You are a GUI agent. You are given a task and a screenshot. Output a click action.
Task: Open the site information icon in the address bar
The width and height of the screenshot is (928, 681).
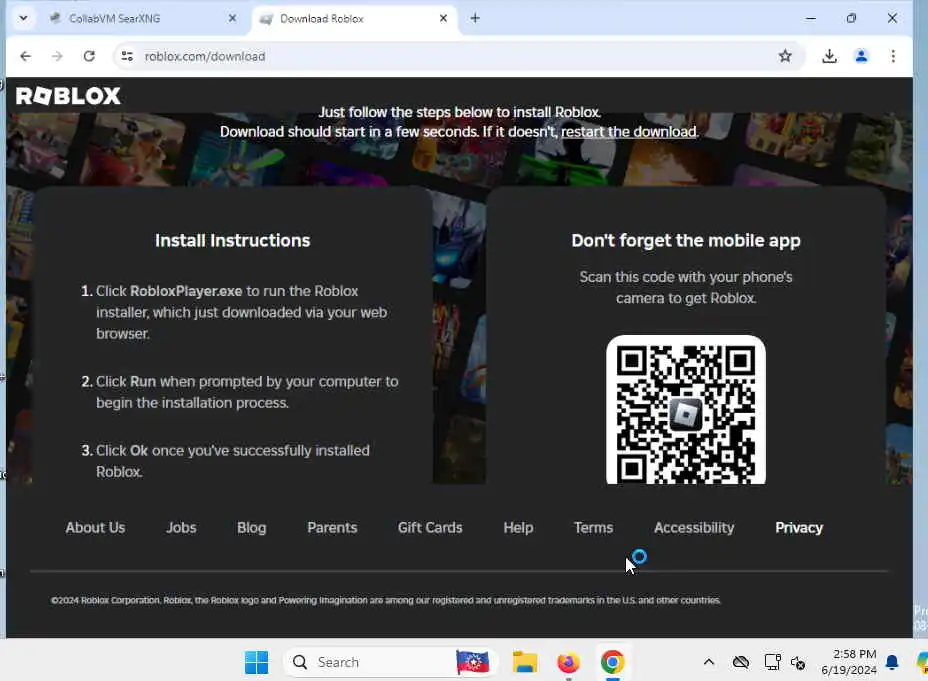(x=127, y=56)
